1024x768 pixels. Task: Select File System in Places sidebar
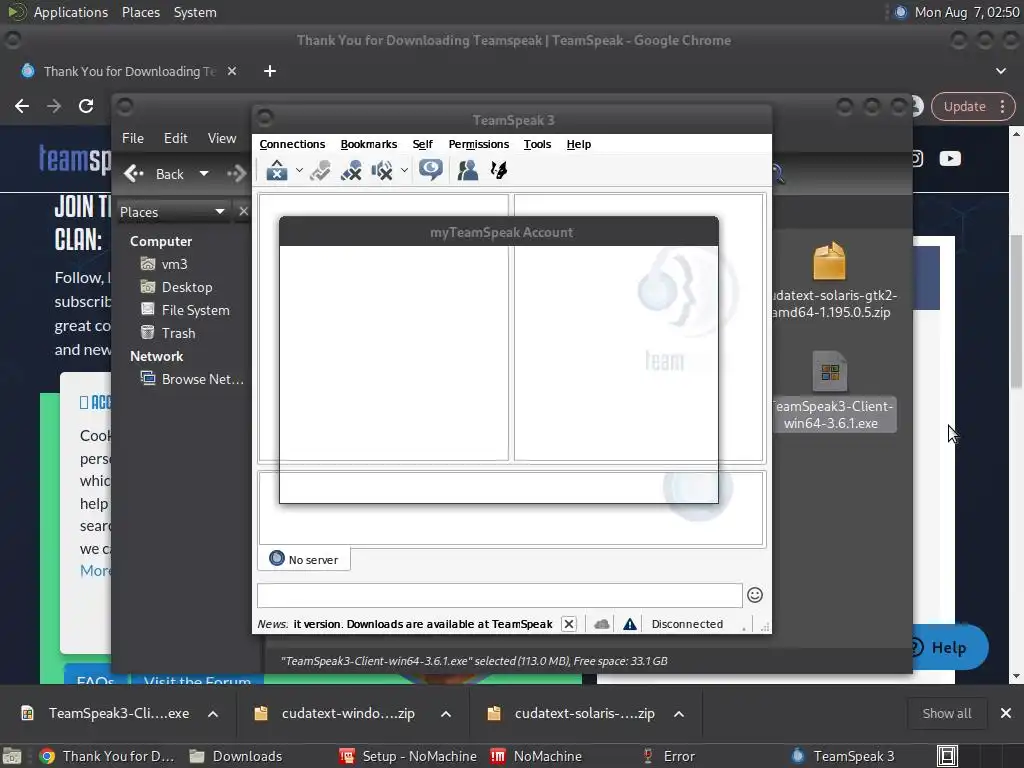185,310
